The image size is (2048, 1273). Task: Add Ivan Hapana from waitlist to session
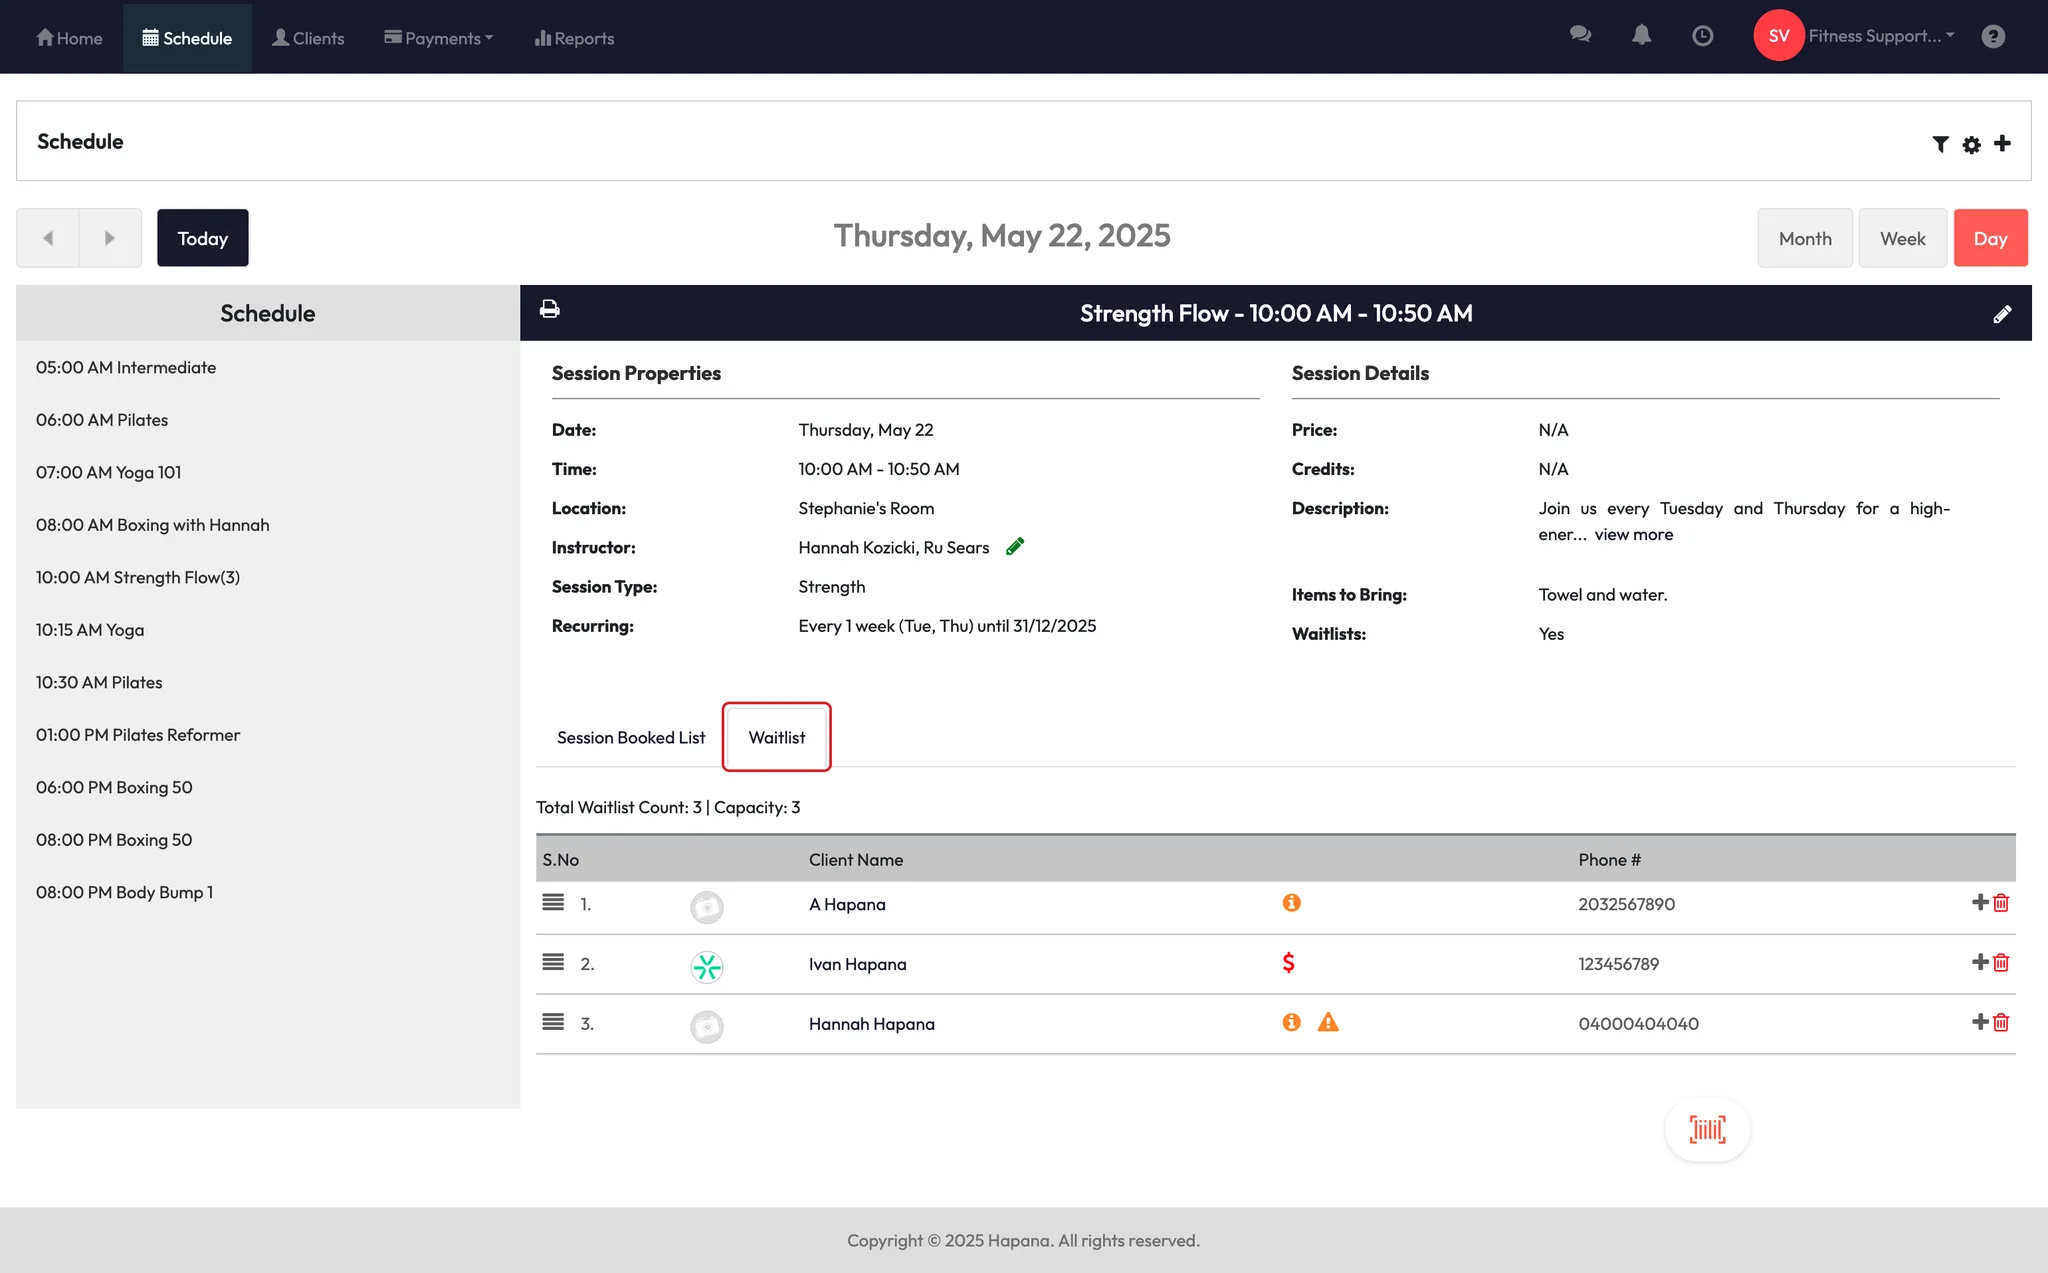coord(1979,962)
